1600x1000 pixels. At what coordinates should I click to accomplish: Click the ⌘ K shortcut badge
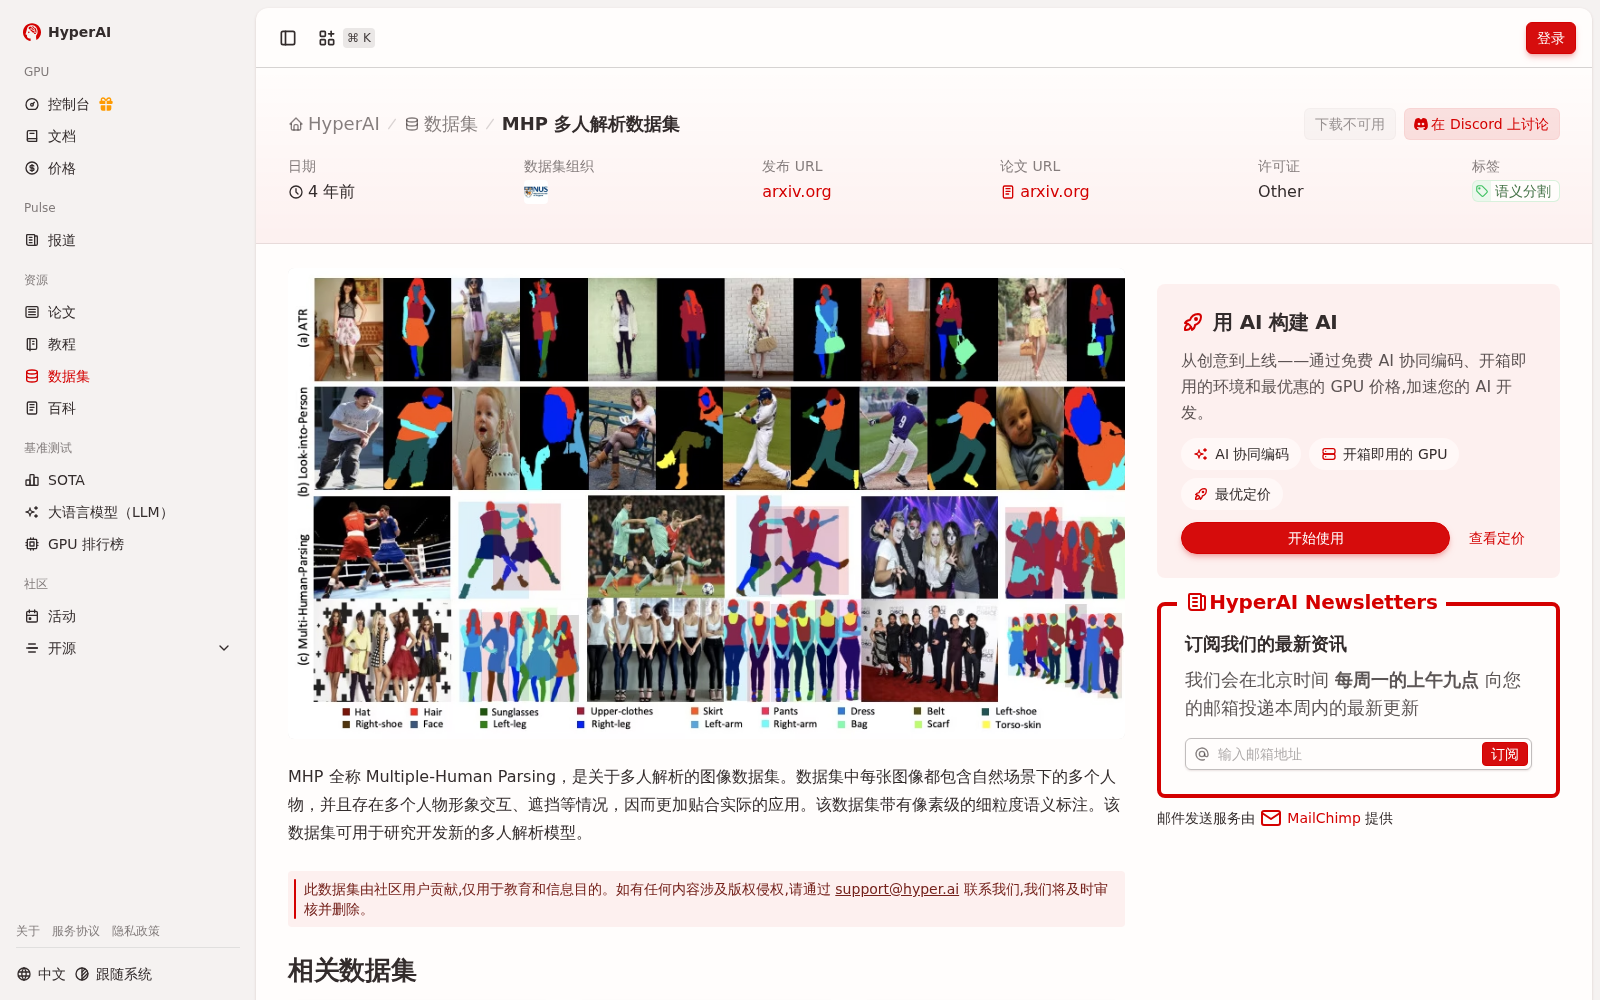click(359, 38)
